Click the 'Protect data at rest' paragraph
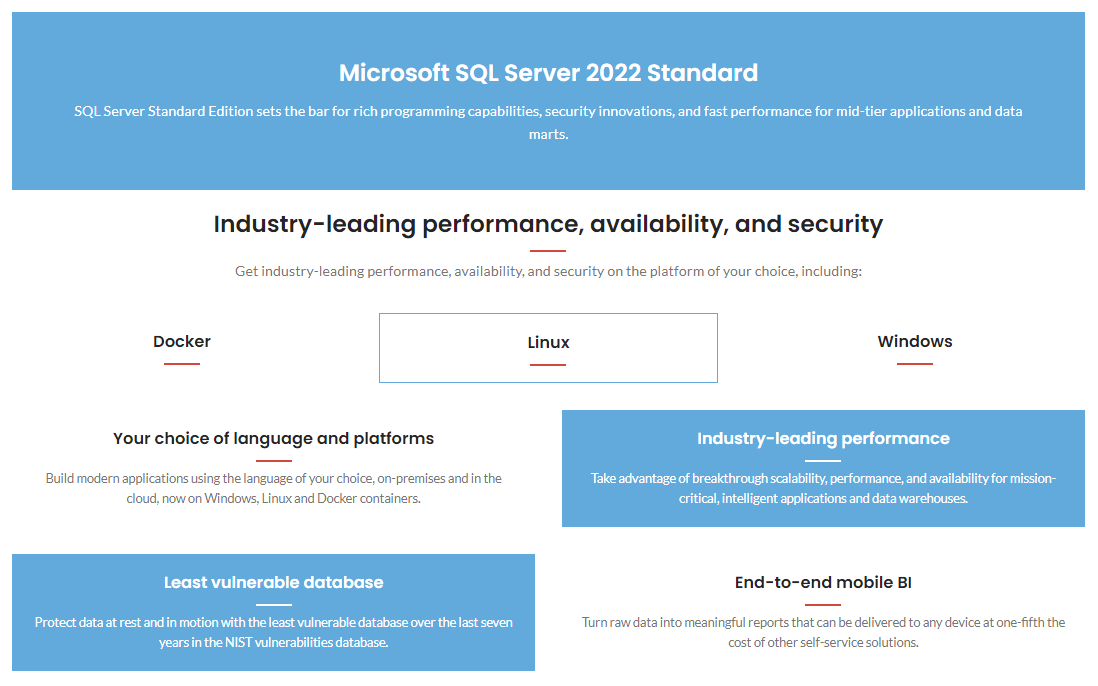Image resolution: width=1098 pixels, height=686 pixels. 274,632
